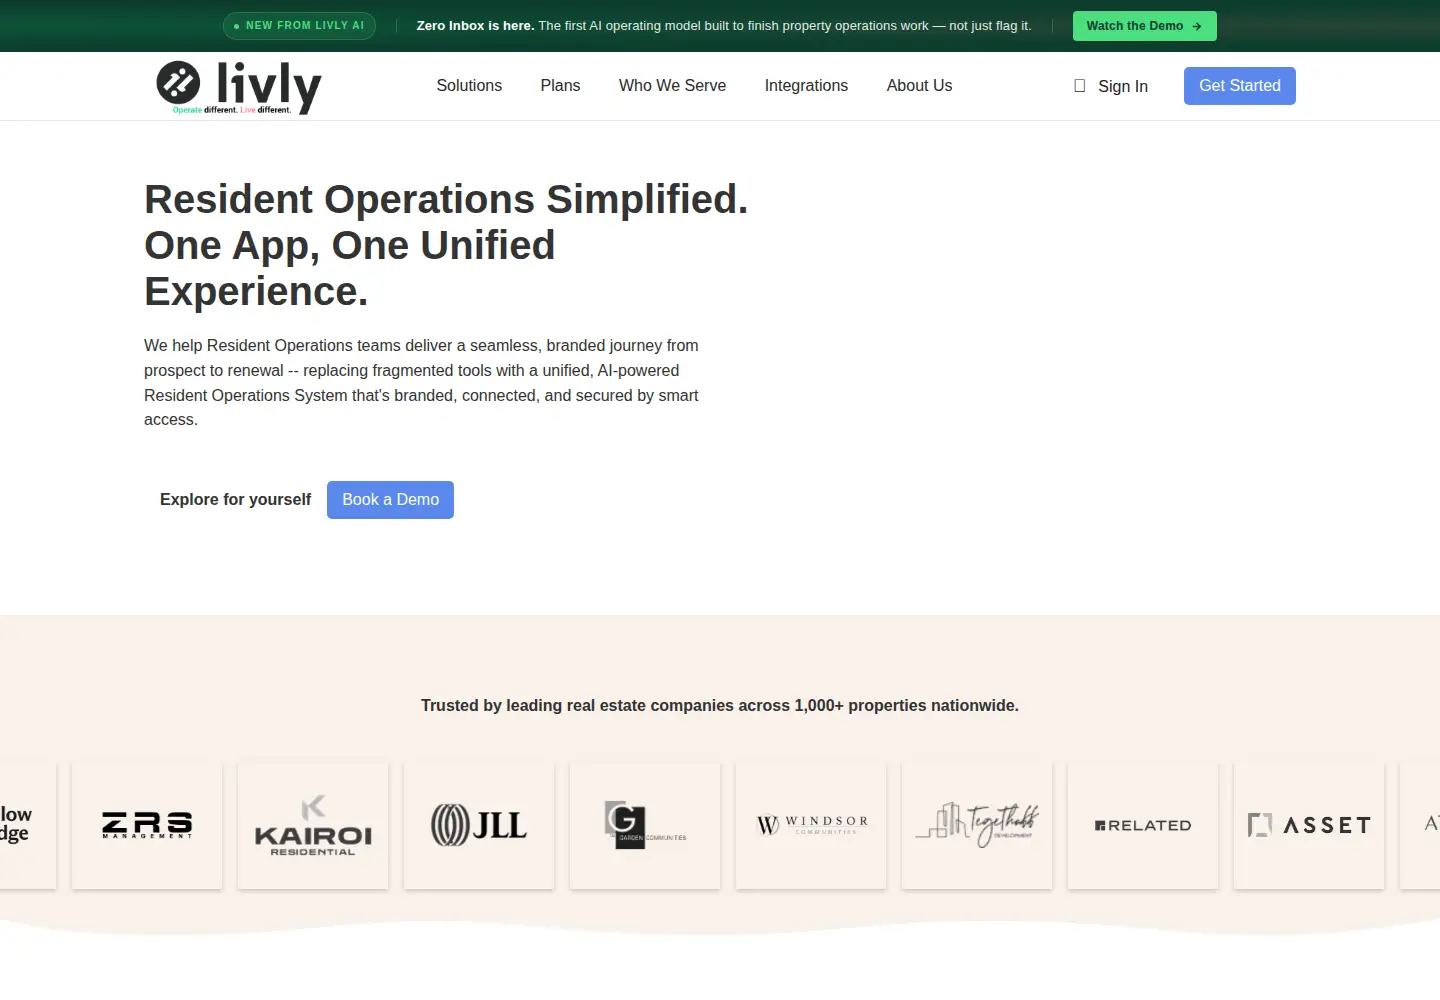The width and height of the screenshot is (1440, 1000).
Task: Click the Explore for yourself text
Action: point(235,500)
